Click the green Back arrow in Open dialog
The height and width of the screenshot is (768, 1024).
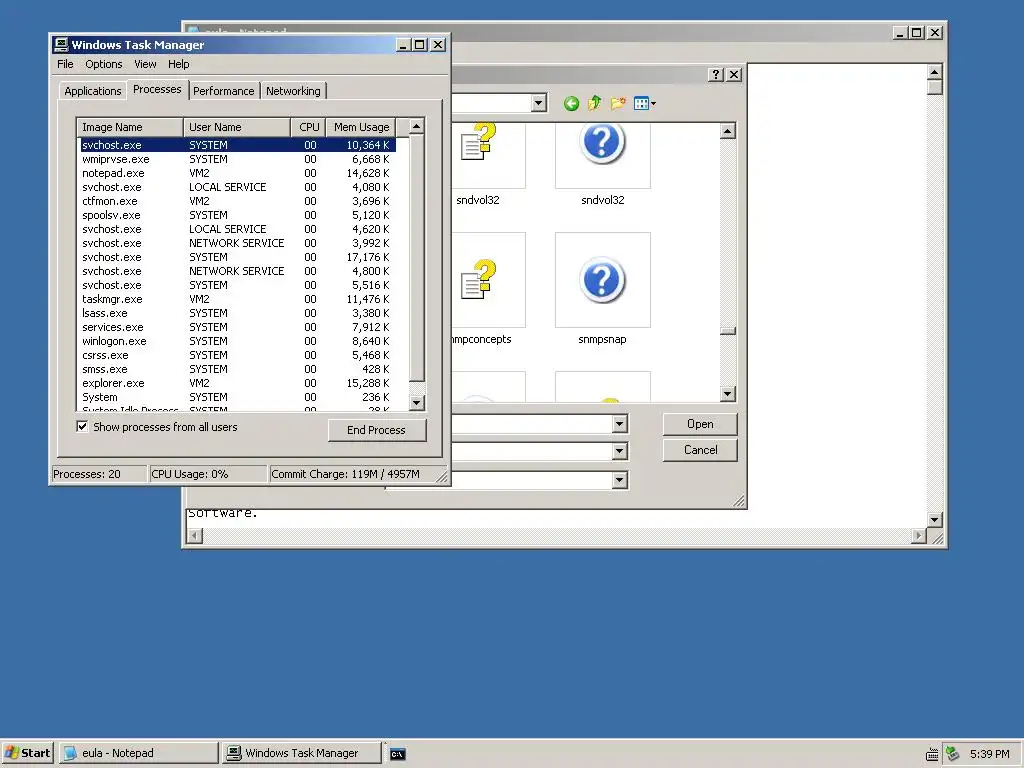pyautogui.click(x=571, y=103)
